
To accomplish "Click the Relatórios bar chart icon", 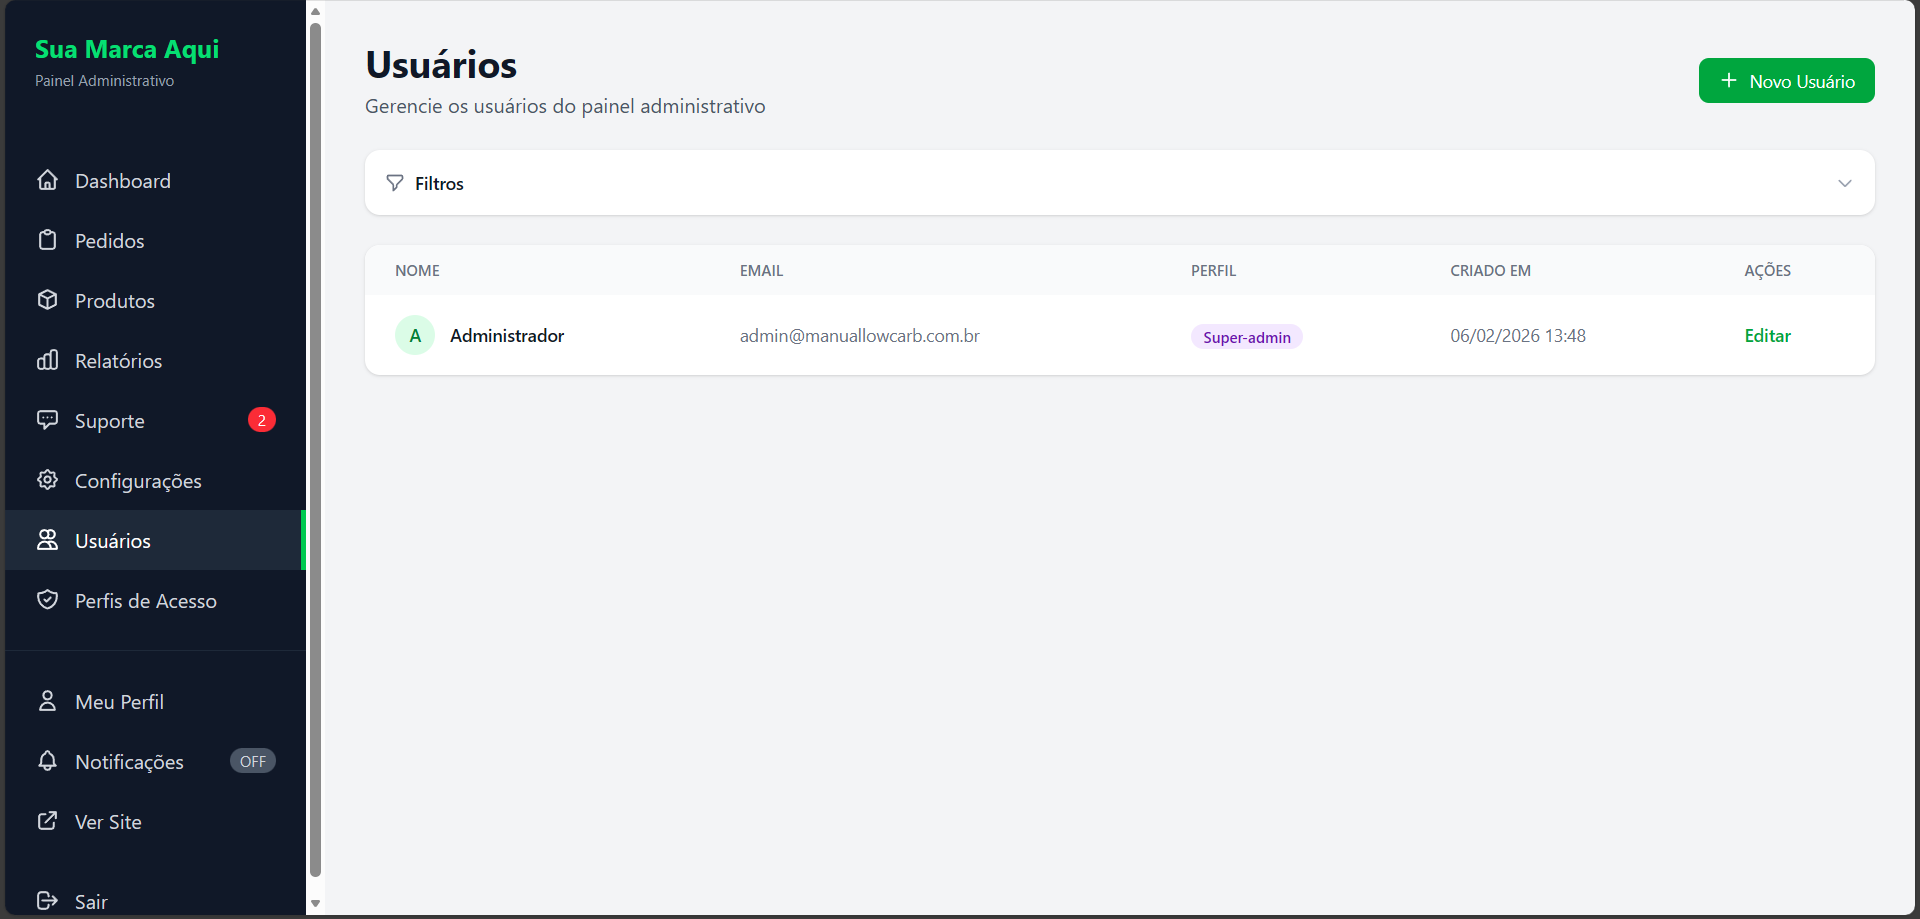I will pyautogui.click(x=47, y=360).
